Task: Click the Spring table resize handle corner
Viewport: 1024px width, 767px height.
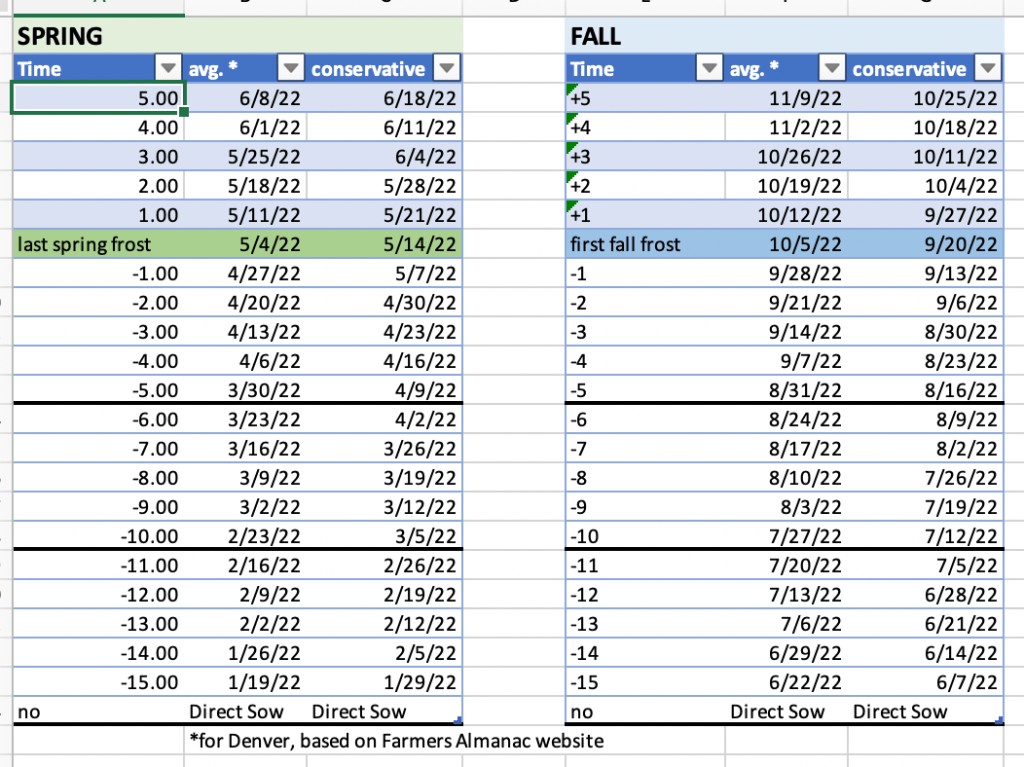Action: coord(458,719)
